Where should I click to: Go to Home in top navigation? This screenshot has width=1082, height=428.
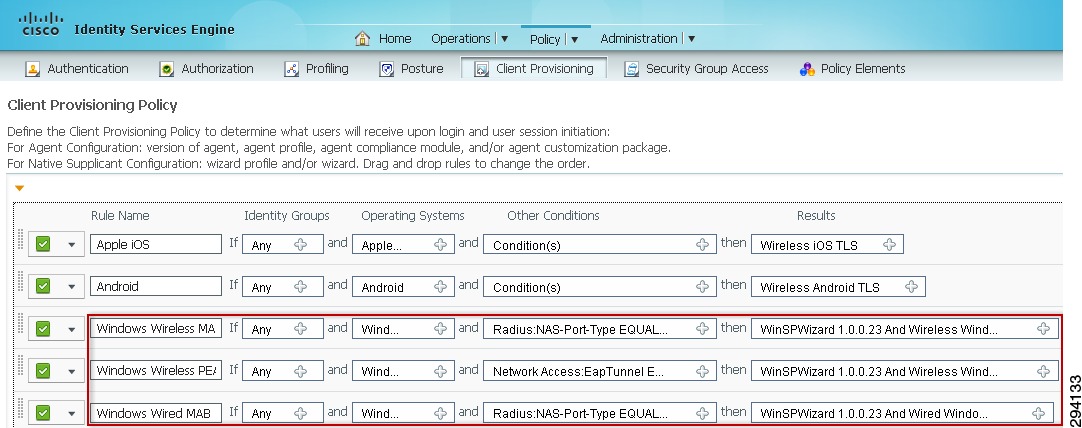pos(395,39)
